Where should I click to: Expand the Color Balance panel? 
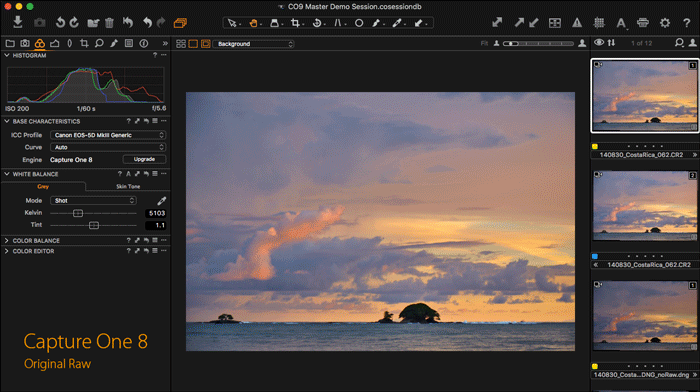7,240
